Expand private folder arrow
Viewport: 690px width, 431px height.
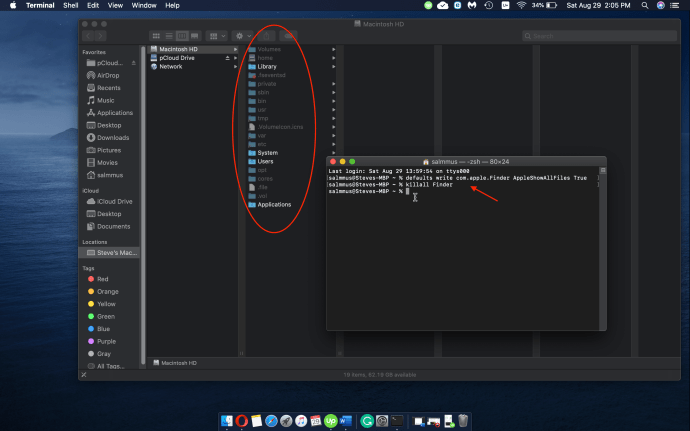point(334,84)
